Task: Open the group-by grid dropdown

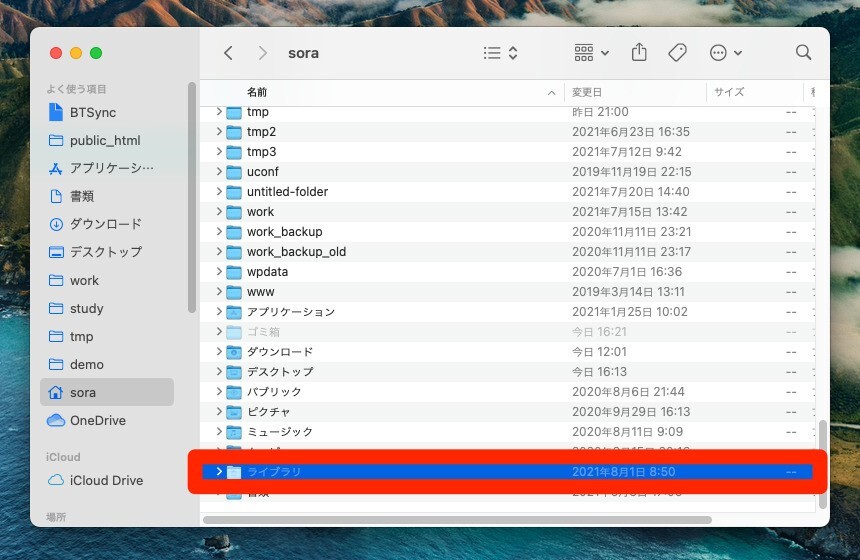Action: [591, 53]
